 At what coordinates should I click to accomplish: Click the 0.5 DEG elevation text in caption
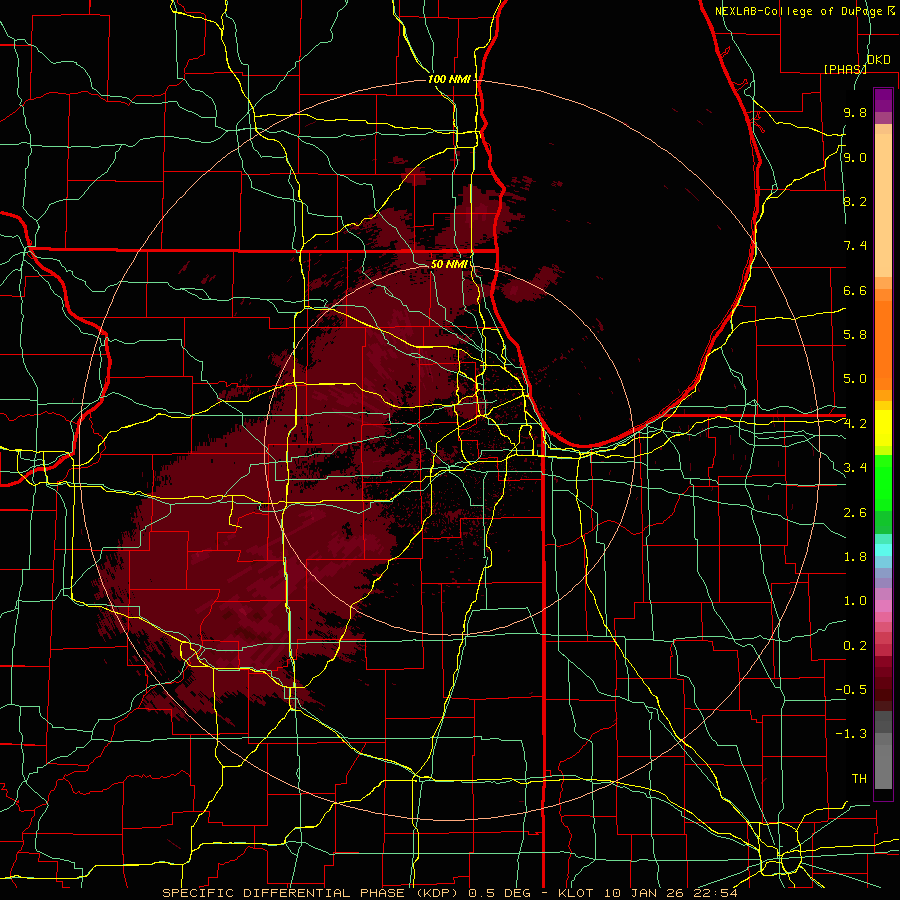coord(499,893)
